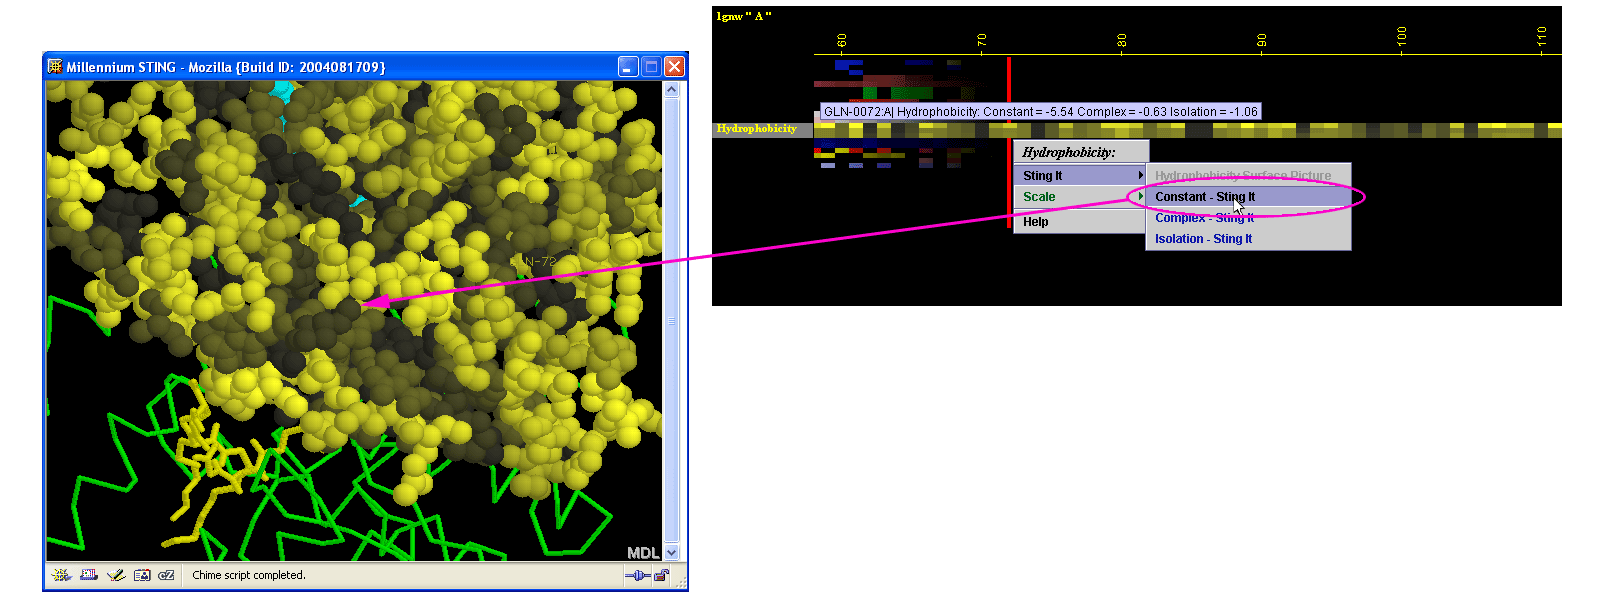
Task: Choose Isolation - Sting It option
Action: (1248, 239)
